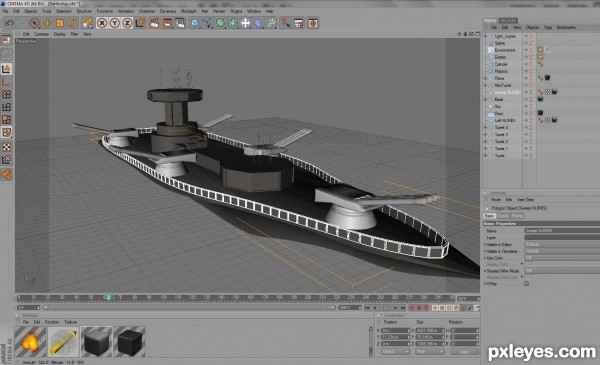Click the Position Y coordinate field
This screenshot has height=365, width=600.
[396, 337]
